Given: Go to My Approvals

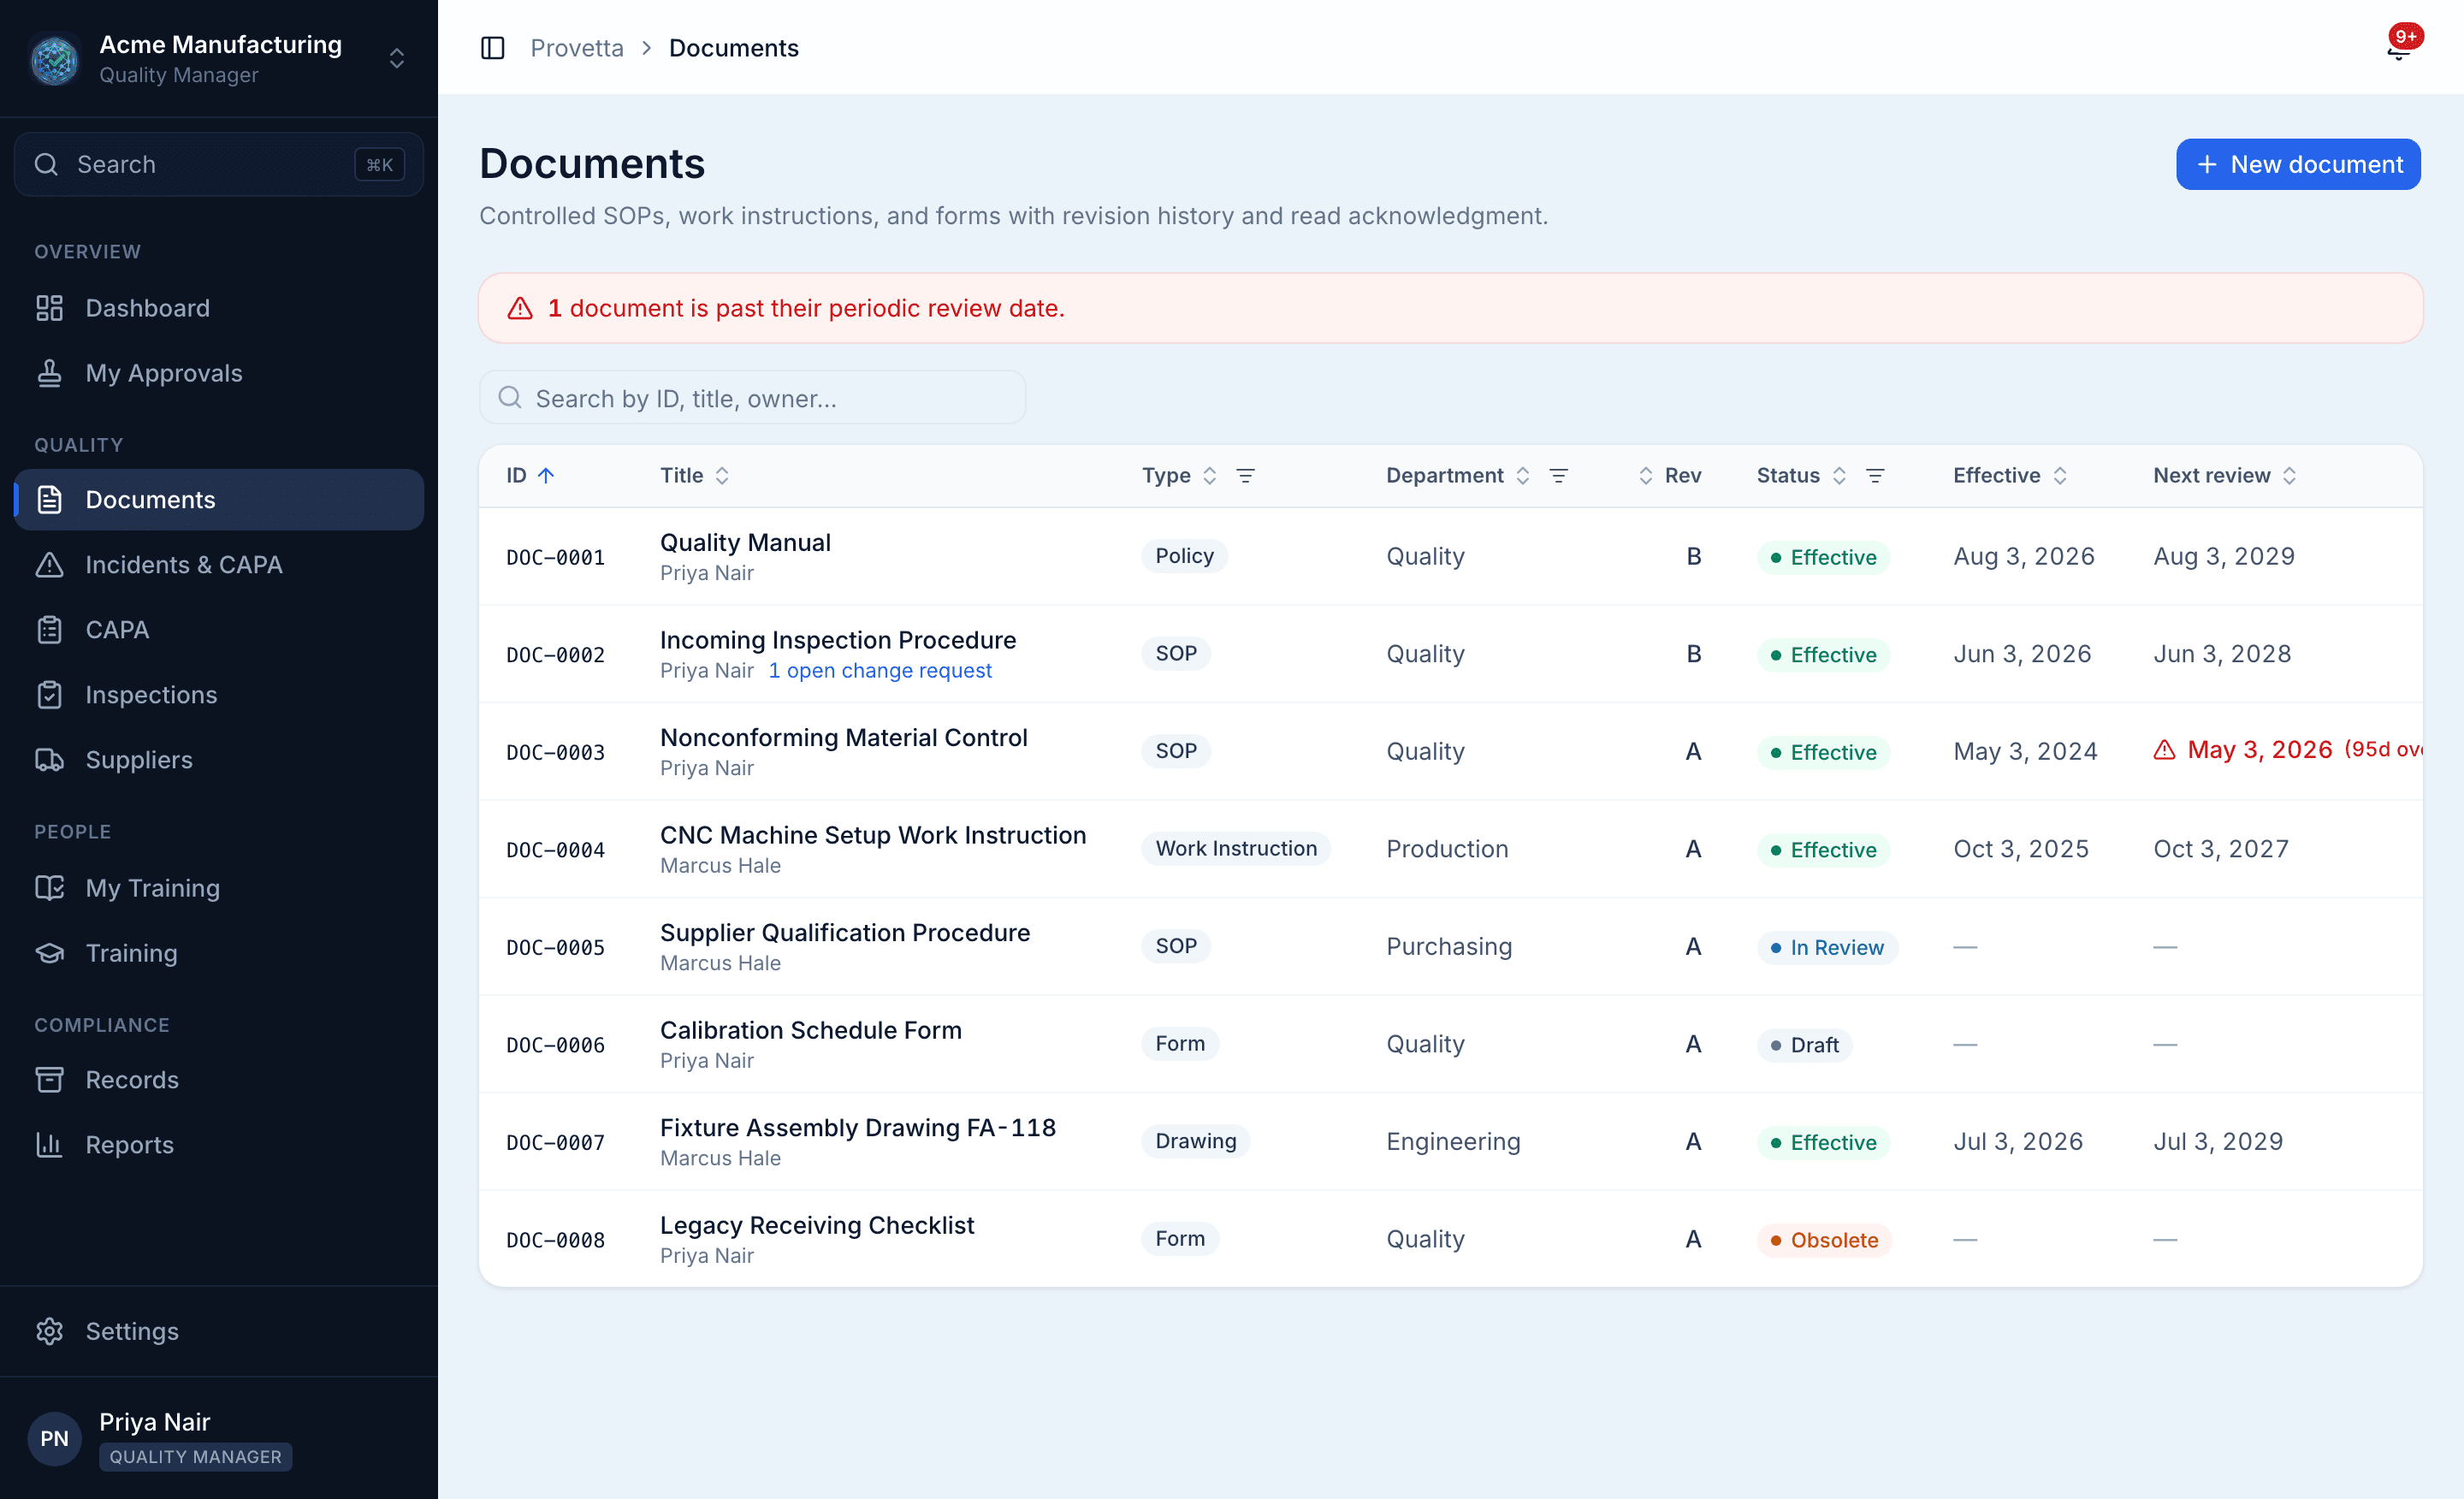Looking at the screenshot, I should [219, 373].
